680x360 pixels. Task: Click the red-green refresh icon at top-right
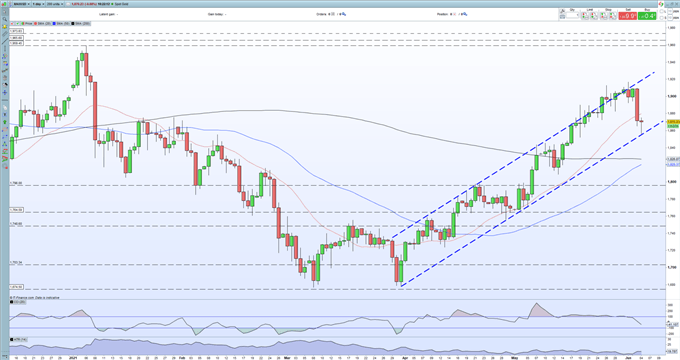(x=661, y=4)
